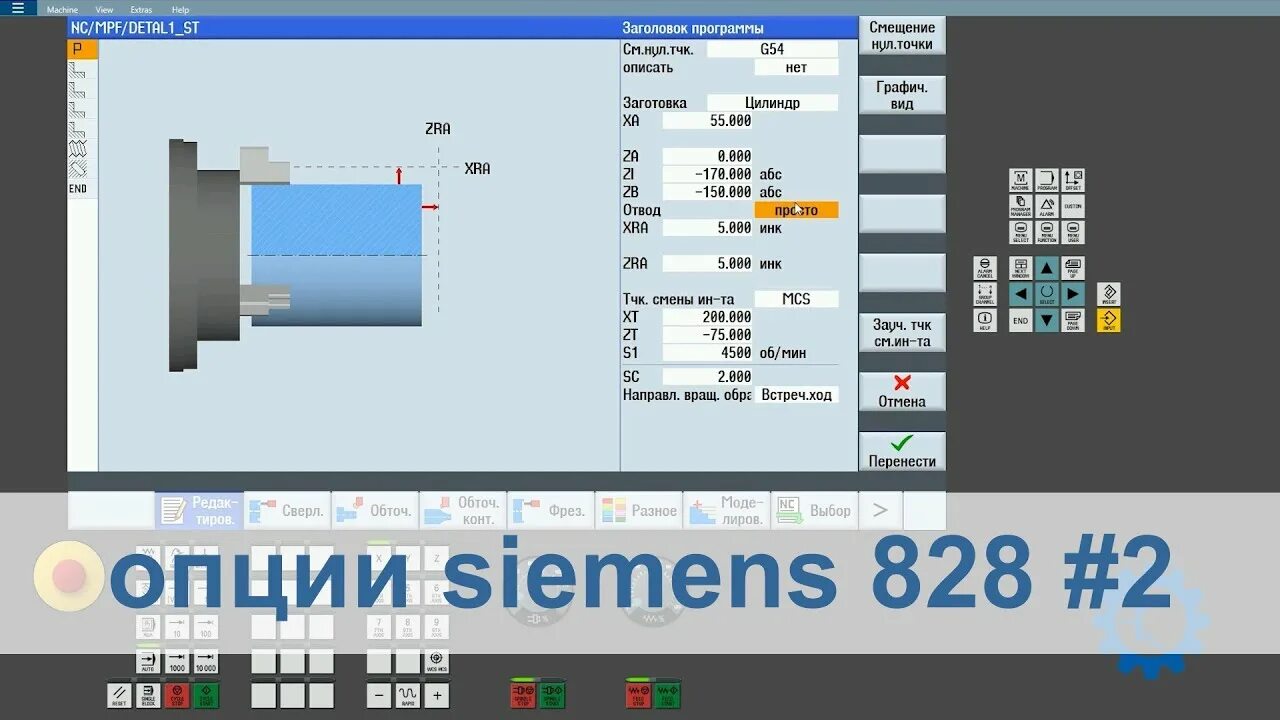Click the keypad END key
The width and height of the screenshot is (1280, 720).
point(1020,320)
